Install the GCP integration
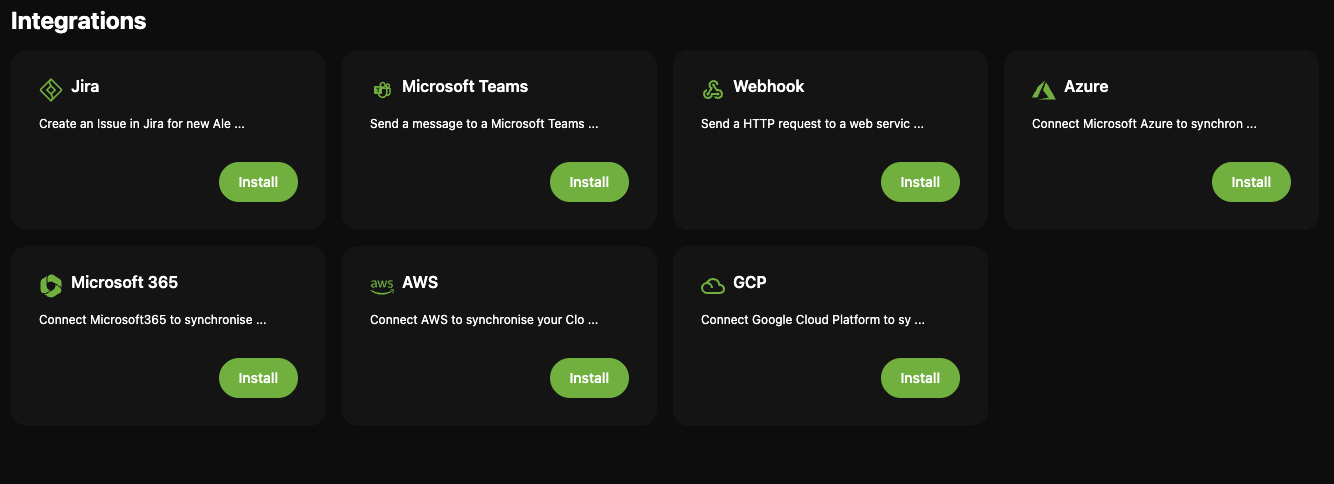Image resolution: width=1334 pixels, height=484 pixels. coord(920,378)
